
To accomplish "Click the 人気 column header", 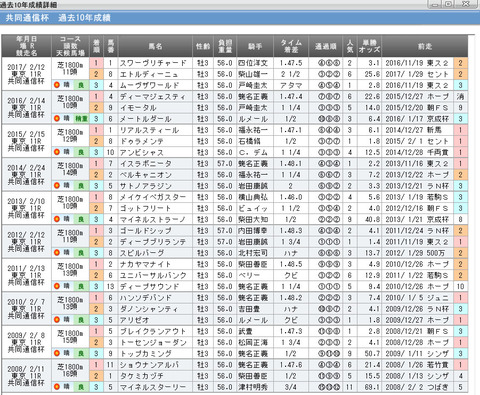I will pos(350,46).
